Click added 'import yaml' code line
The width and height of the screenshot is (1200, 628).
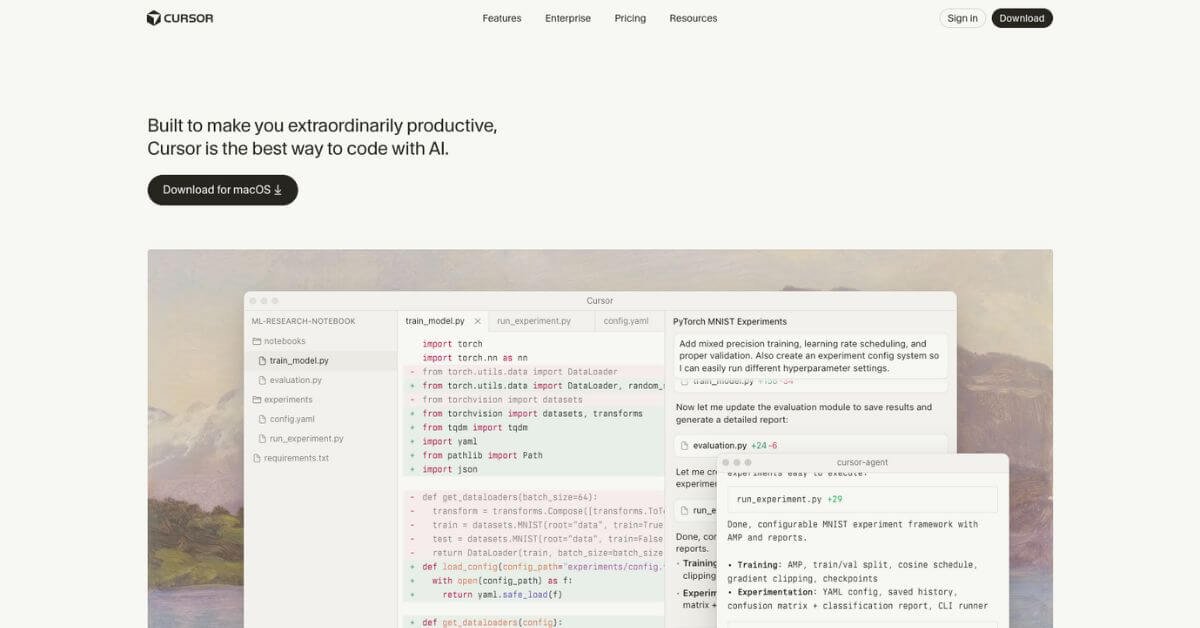[x=449, y=441]
